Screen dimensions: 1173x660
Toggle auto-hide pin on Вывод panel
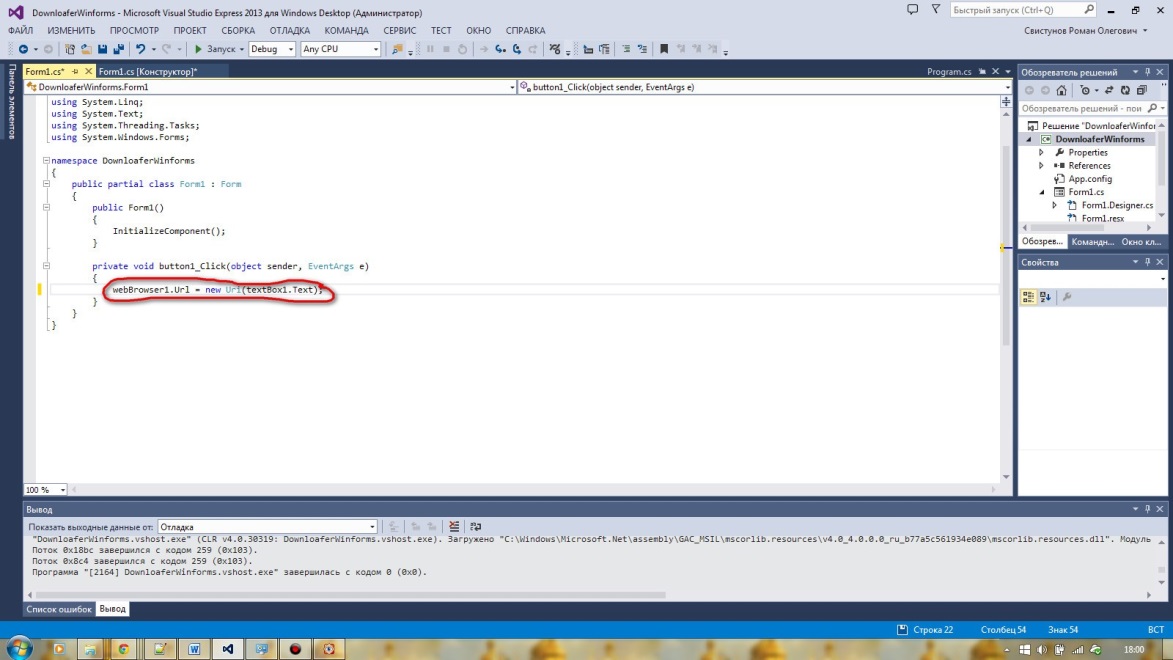(1148, 510)
